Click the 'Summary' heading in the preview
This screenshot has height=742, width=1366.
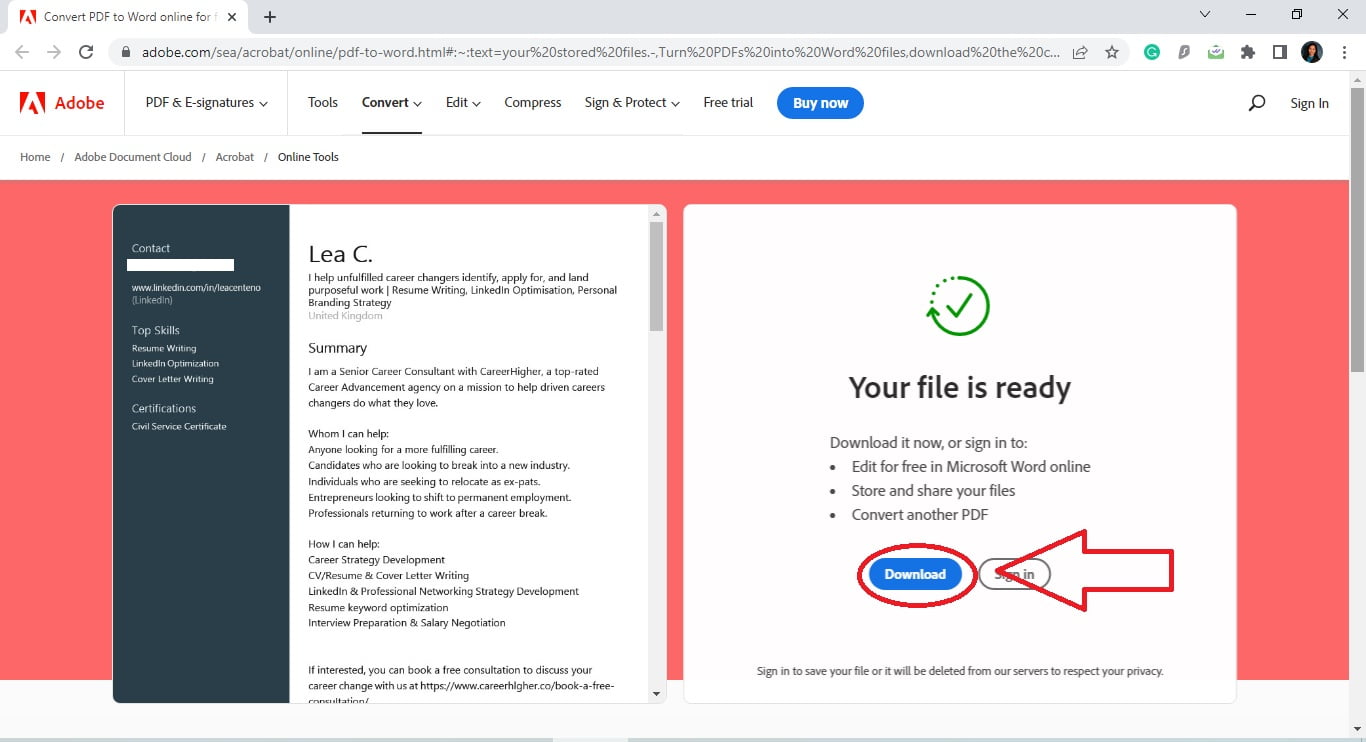(337, 348)
